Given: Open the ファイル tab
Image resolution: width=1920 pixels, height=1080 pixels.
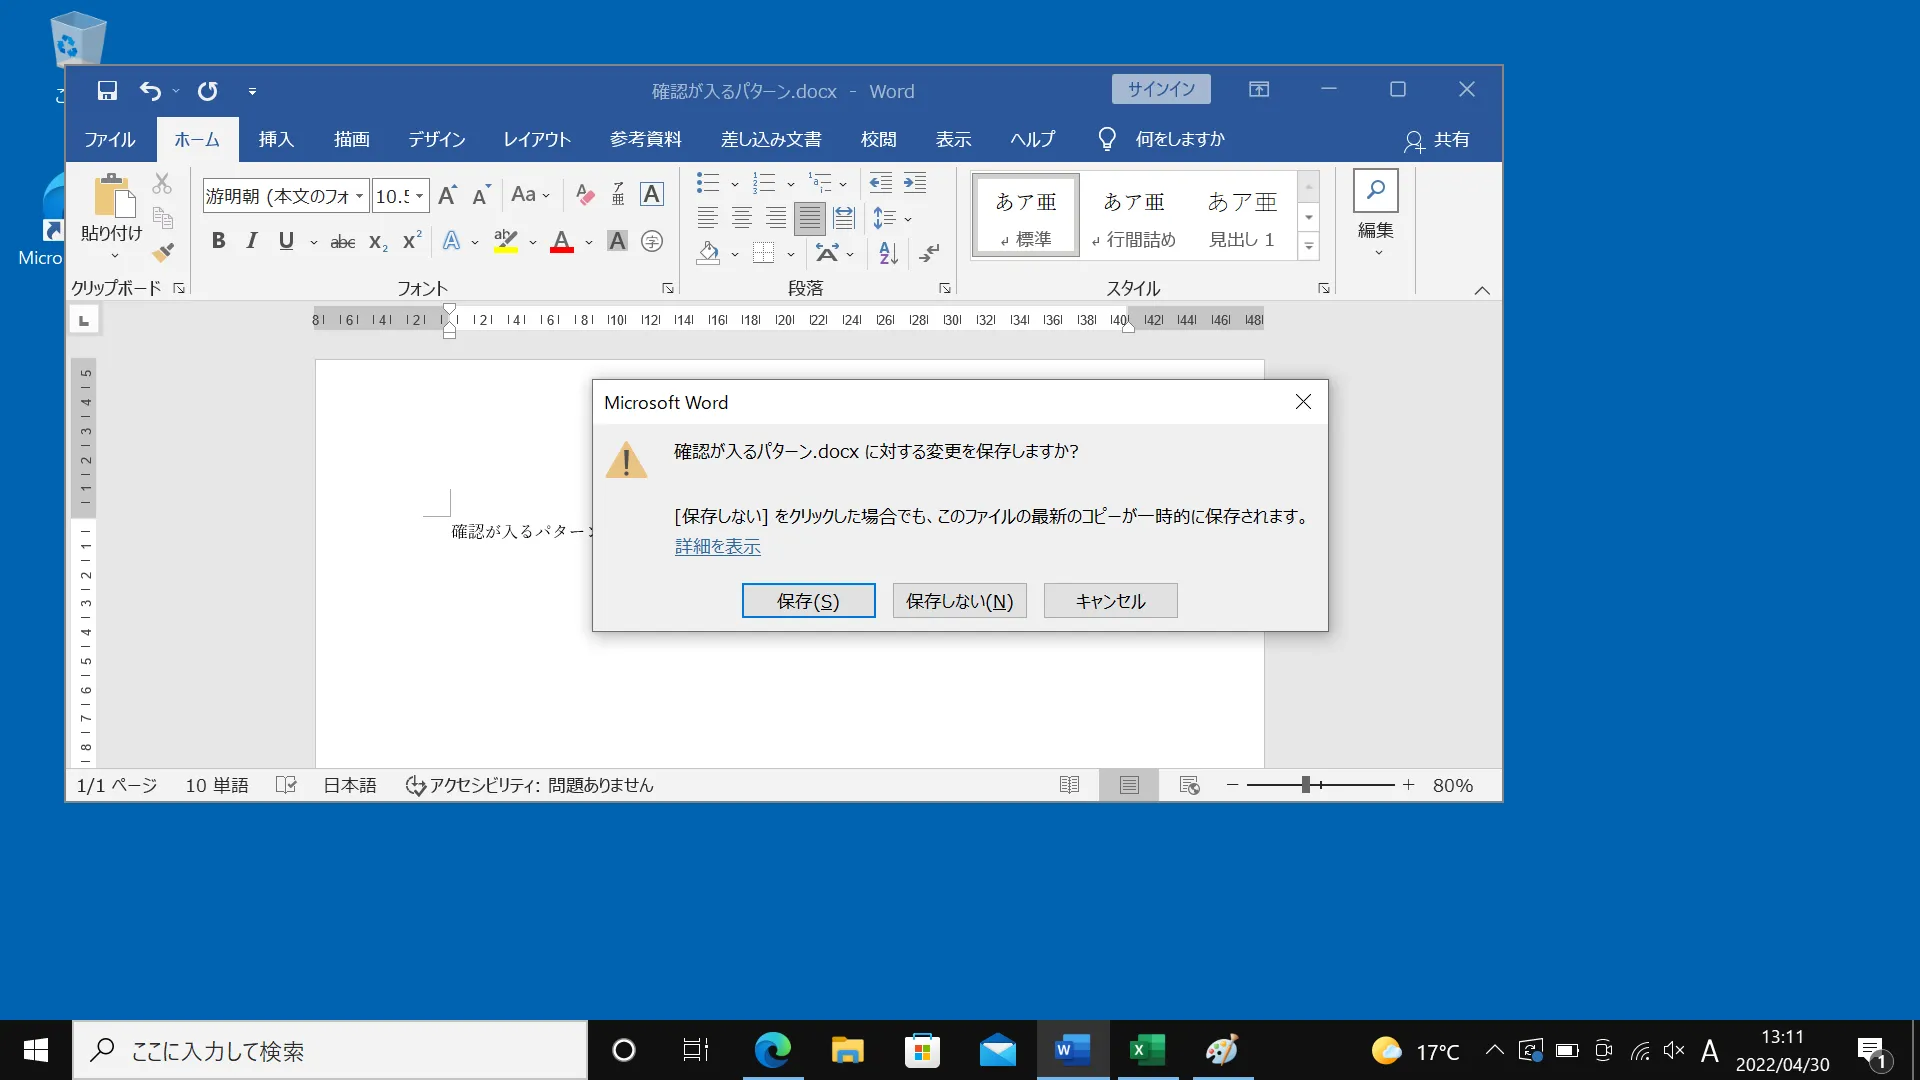Looking at the screenshot, I should click(x=110, y=140).
